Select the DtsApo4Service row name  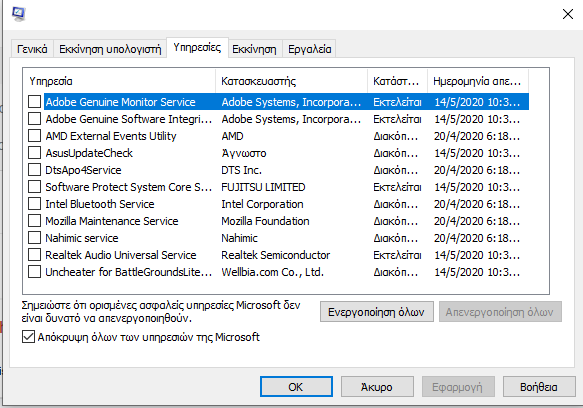click(83, 170)
